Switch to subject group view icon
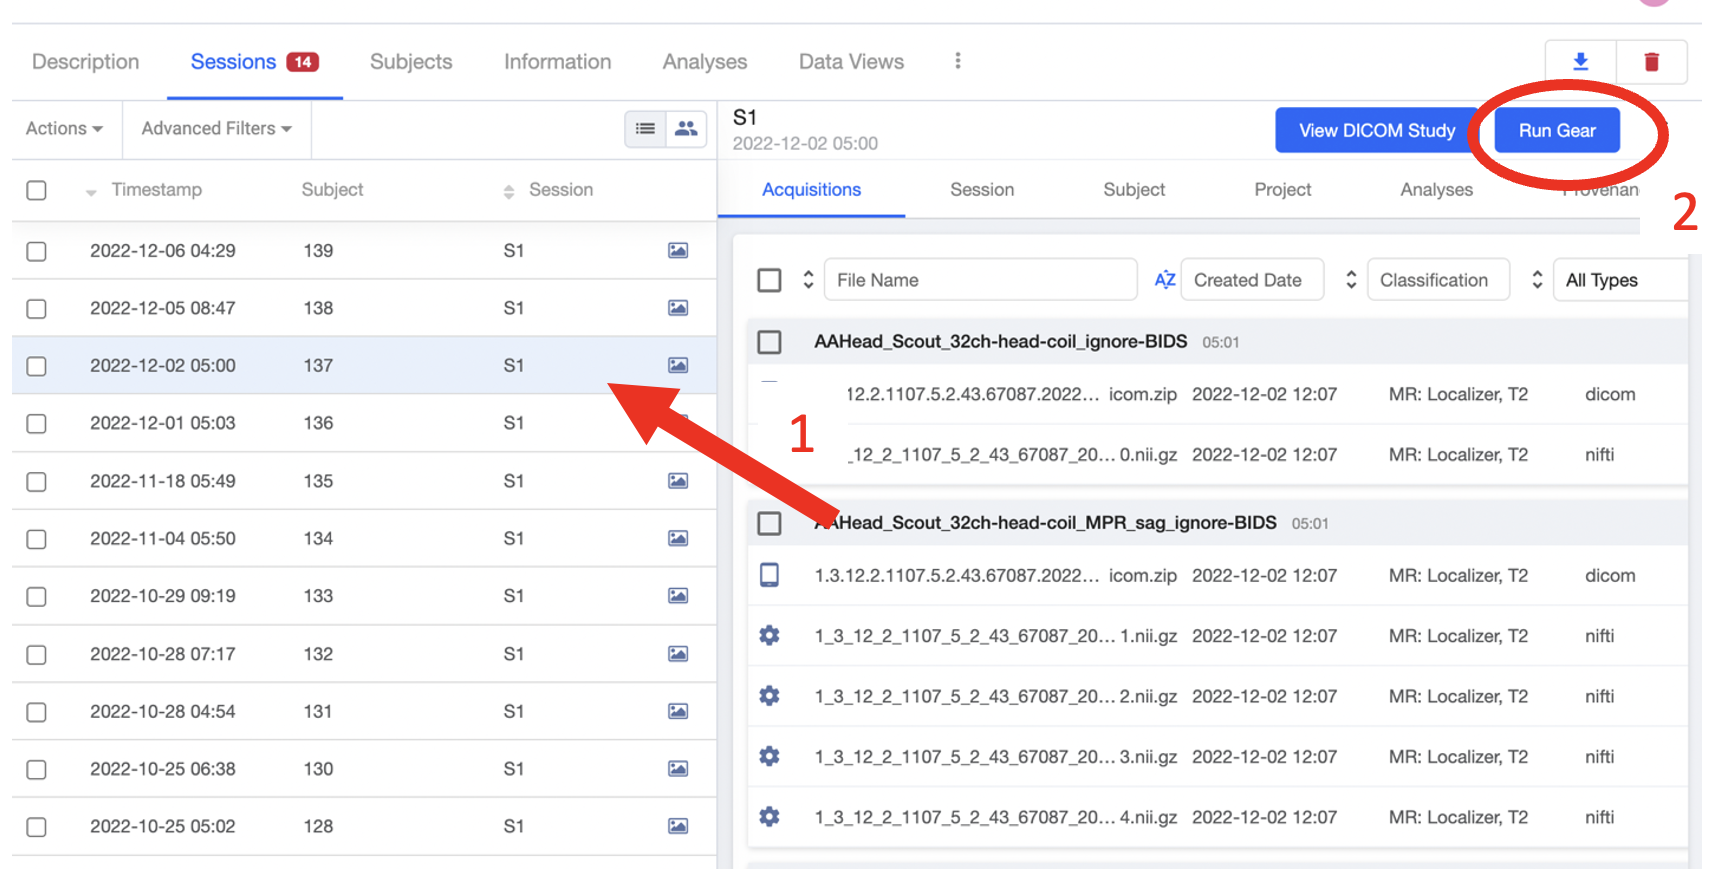1712x876 pixels. (x=686, y=129)
